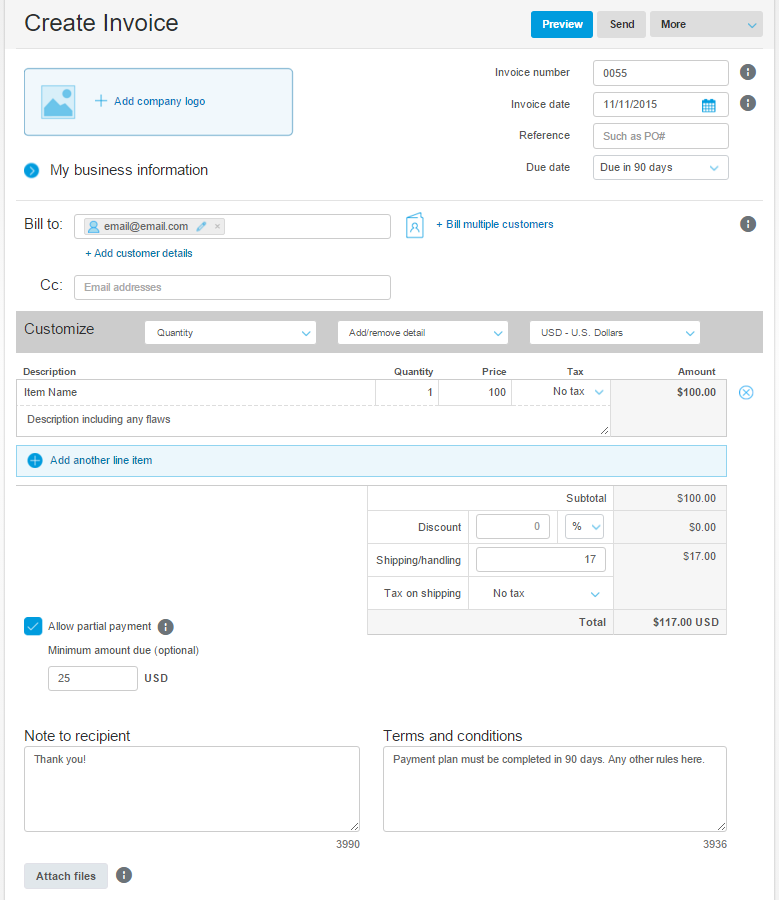Click the info icon beside Invoice number

click(747, 72)
